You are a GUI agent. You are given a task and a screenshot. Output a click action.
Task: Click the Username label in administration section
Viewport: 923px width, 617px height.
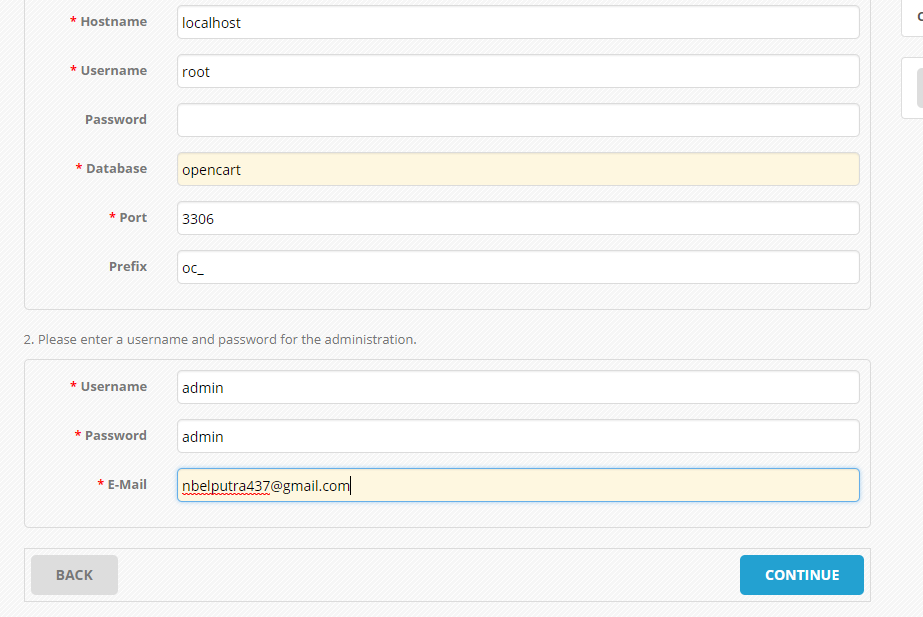coord(113,387)
